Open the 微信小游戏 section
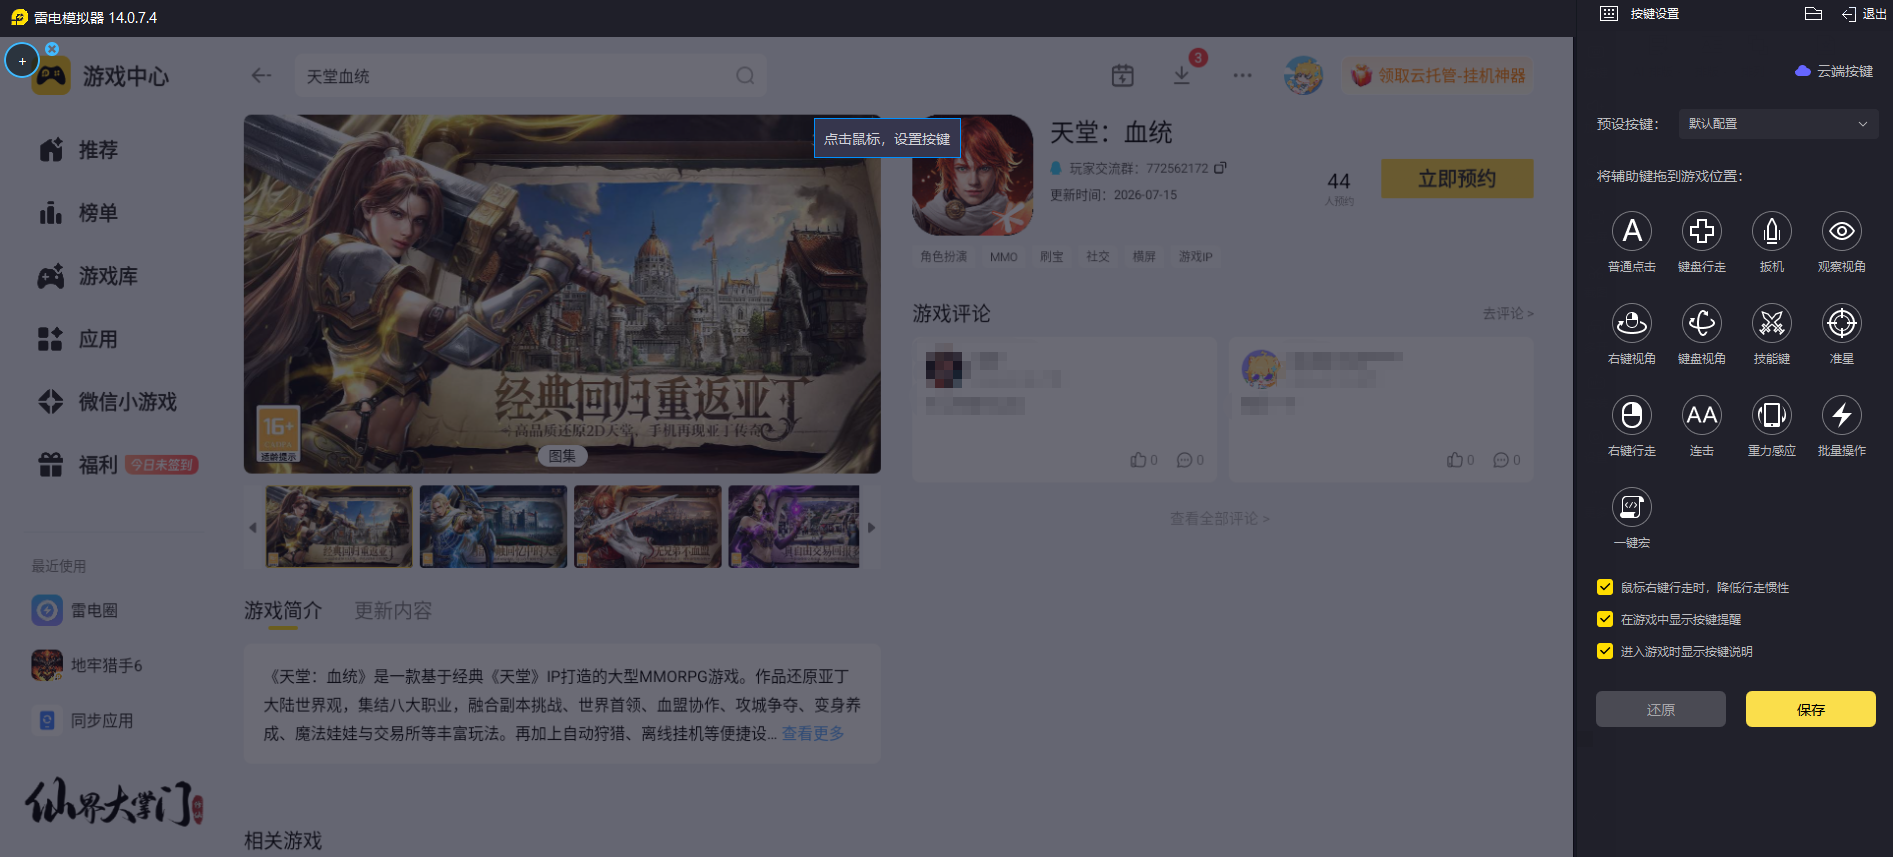Image resolution: width=1893 pixels, height=857 pixels. pos(107,402)
